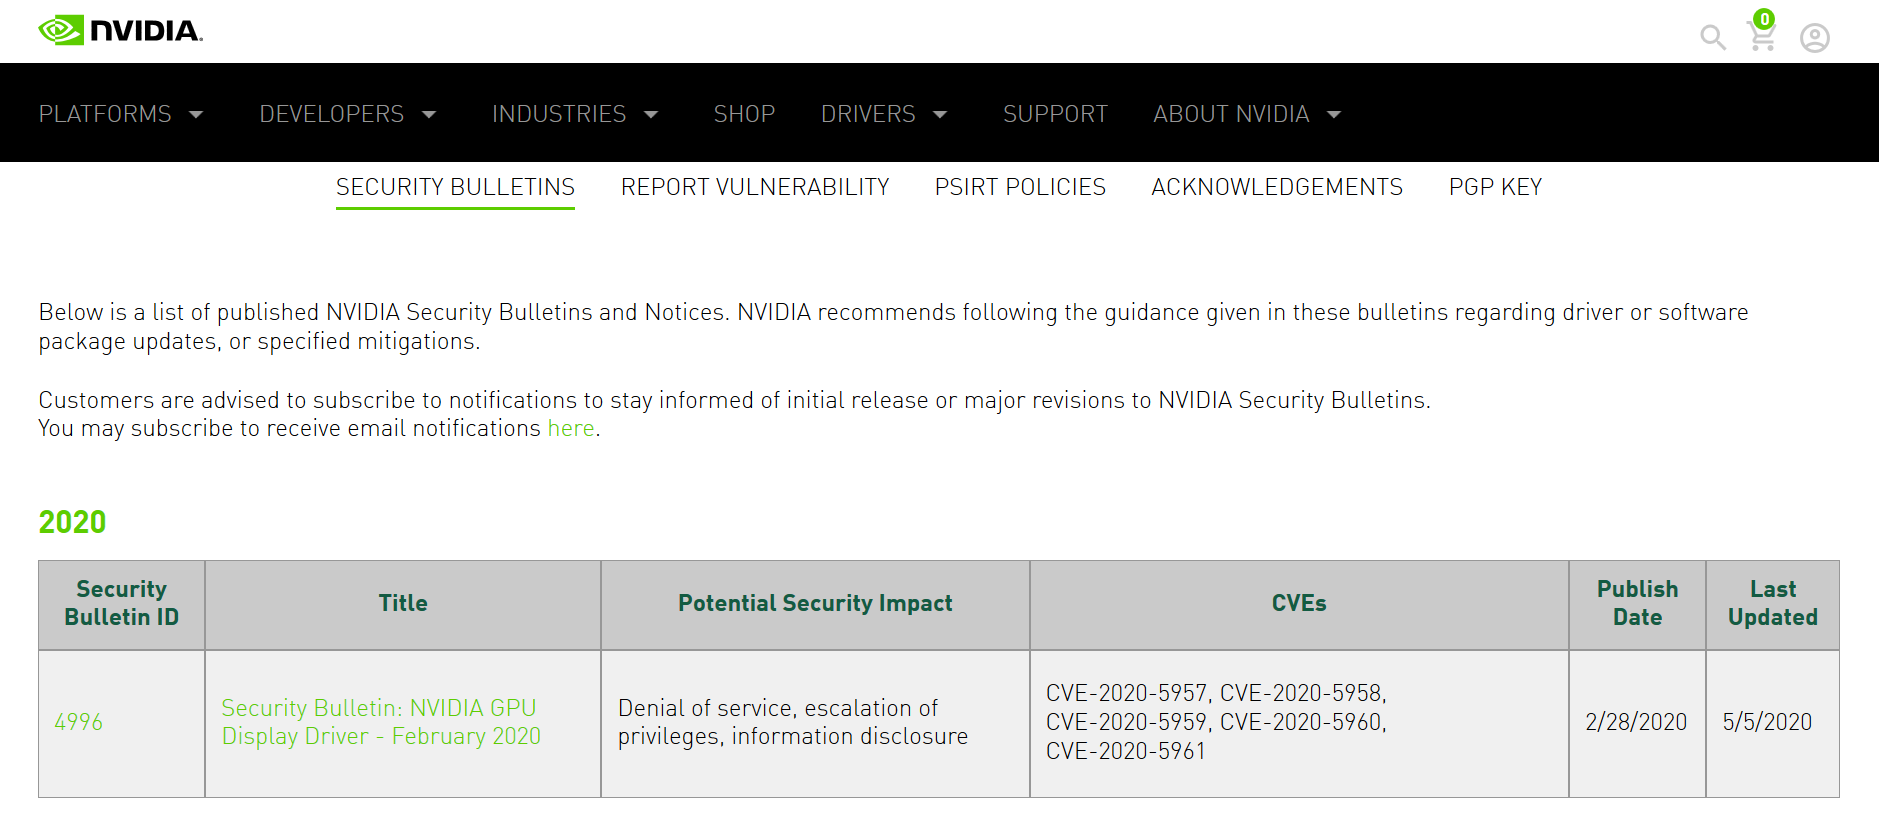The height and width of the screenshot is (820, 1879).
Task: Go to the Shop menu item
Action: 744,114
